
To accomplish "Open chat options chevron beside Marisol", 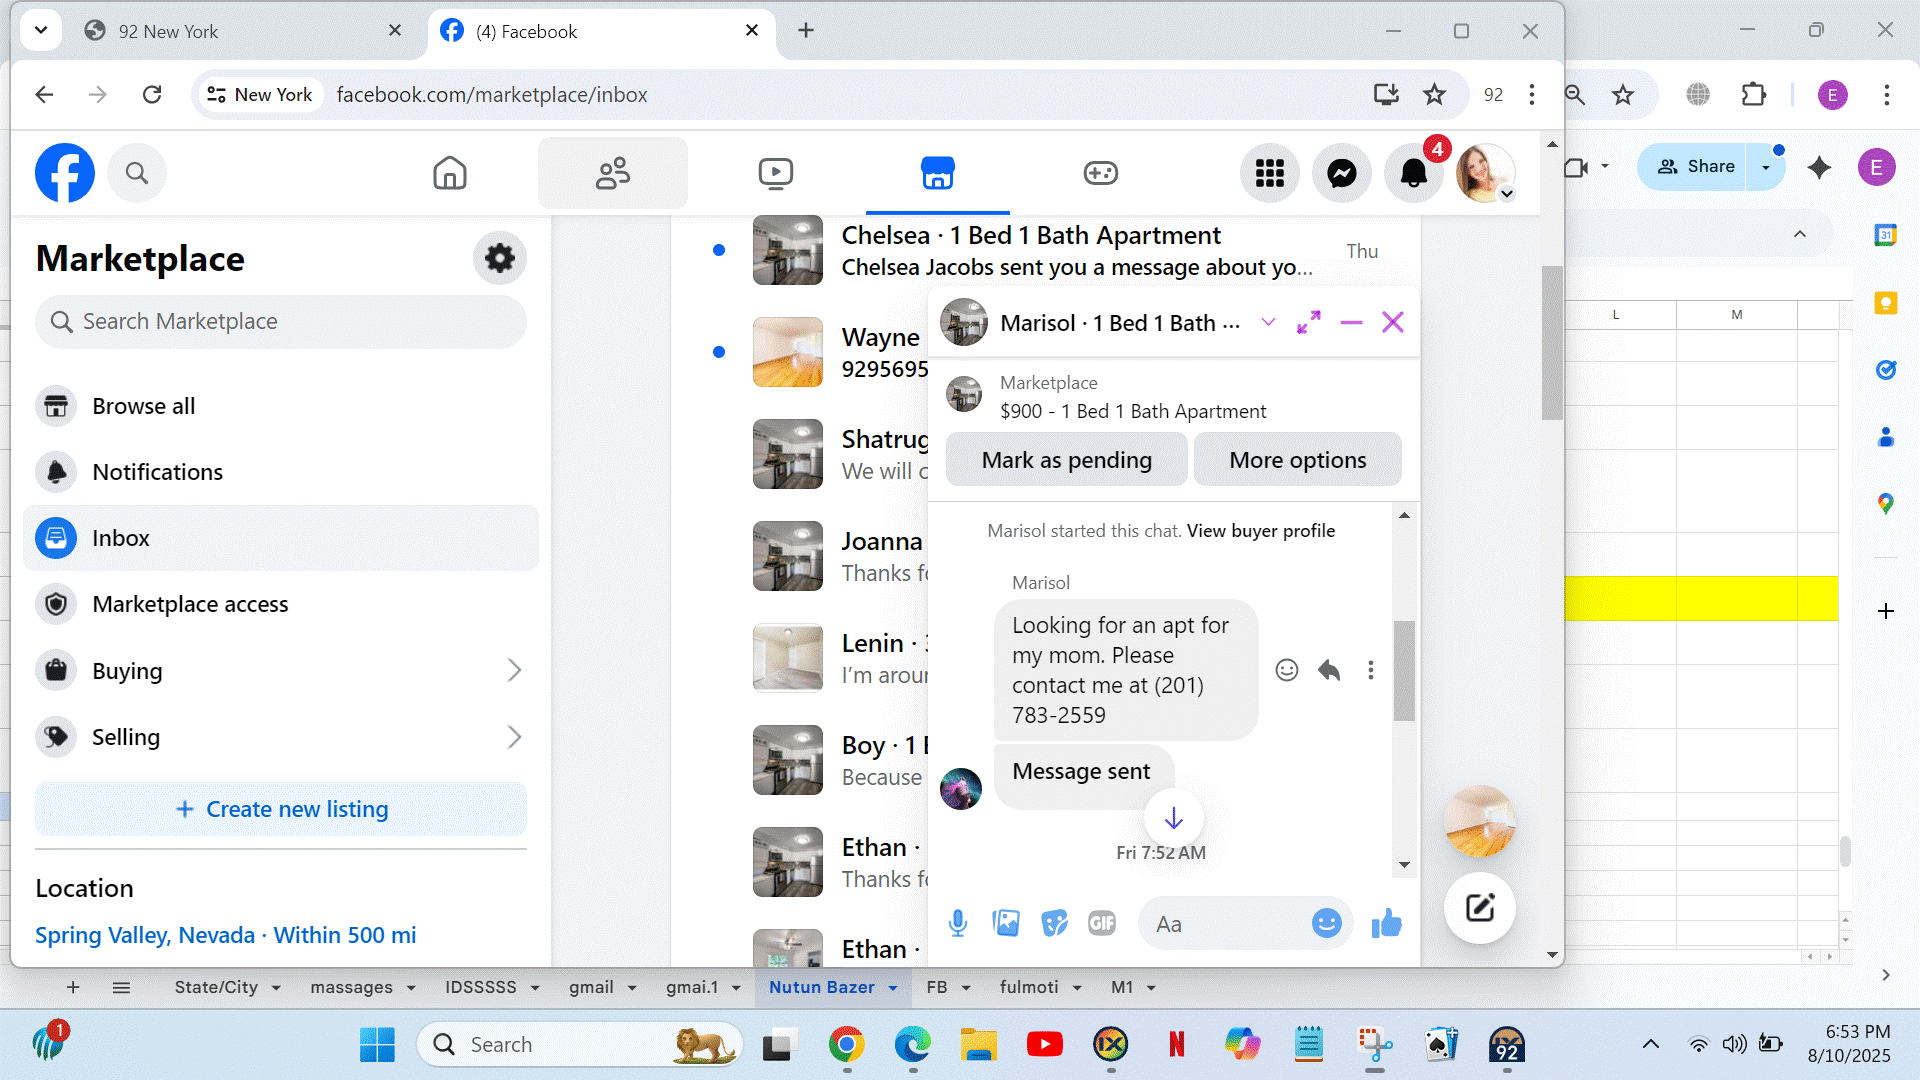I will coord(1268,322).
